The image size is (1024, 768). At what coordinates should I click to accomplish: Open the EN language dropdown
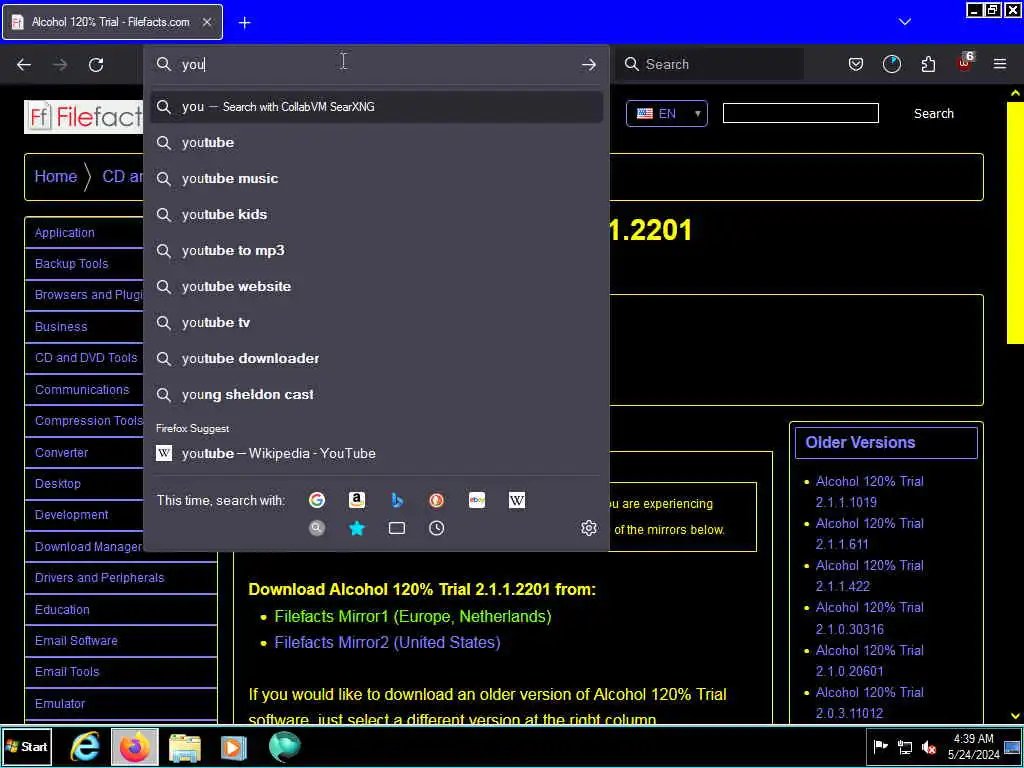667,114
